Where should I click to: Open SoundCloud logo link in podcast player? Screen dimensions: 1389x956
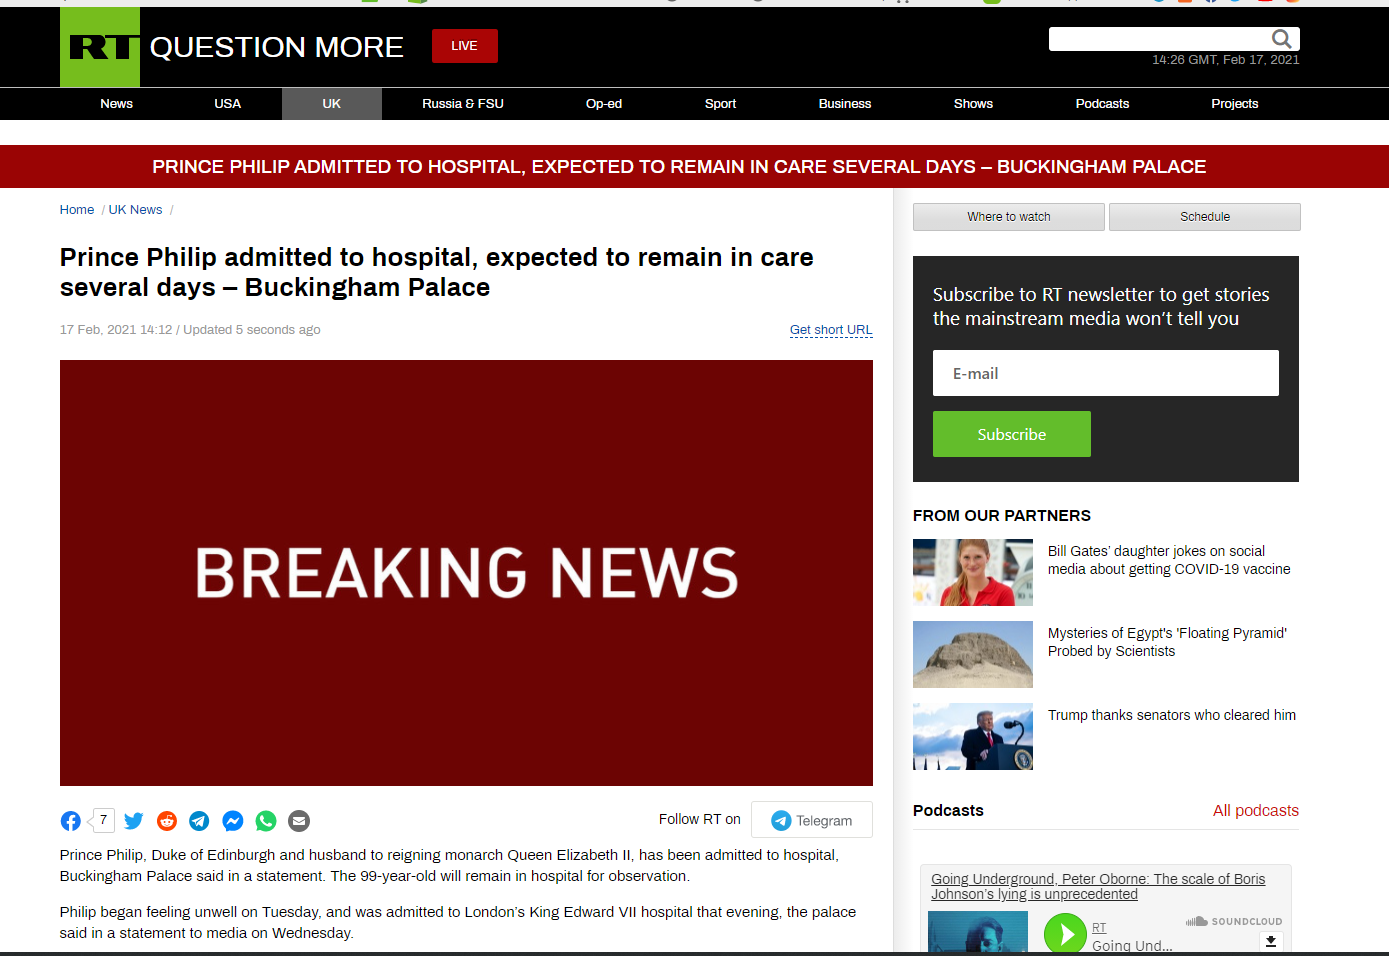pyautogui.click(x=1234, y=921)
